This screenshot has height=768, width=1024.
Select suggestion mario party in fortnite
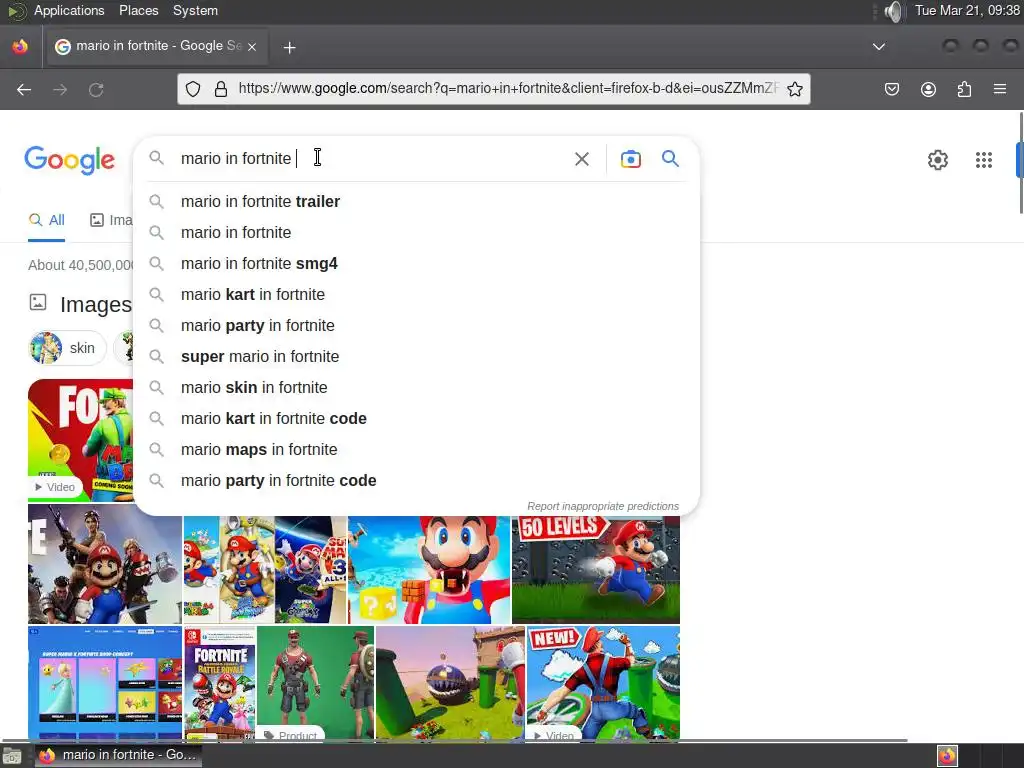417,325
